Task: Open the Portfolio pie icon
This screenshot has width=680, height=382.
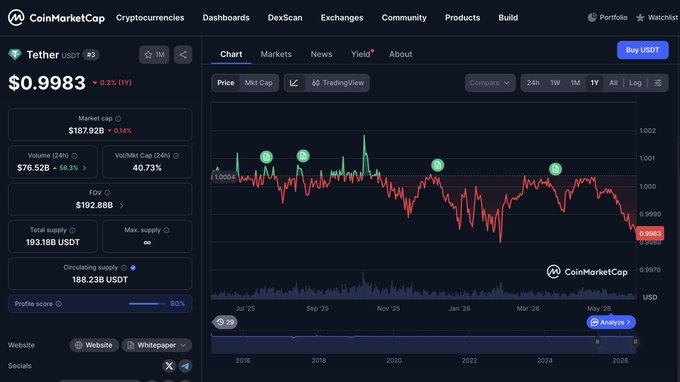Action: (592, 17)
